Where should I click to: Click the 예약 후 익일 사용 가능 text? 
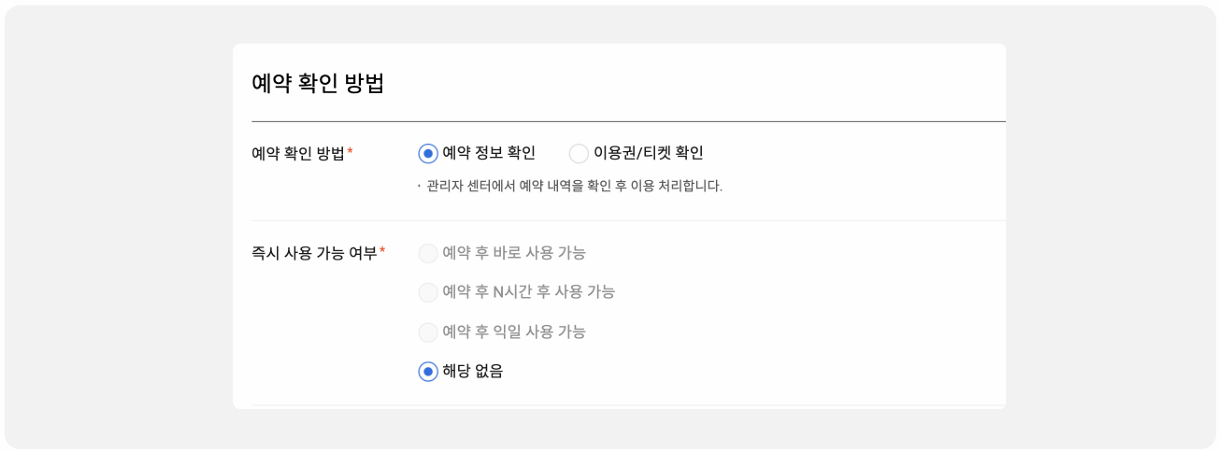point(514,332)
